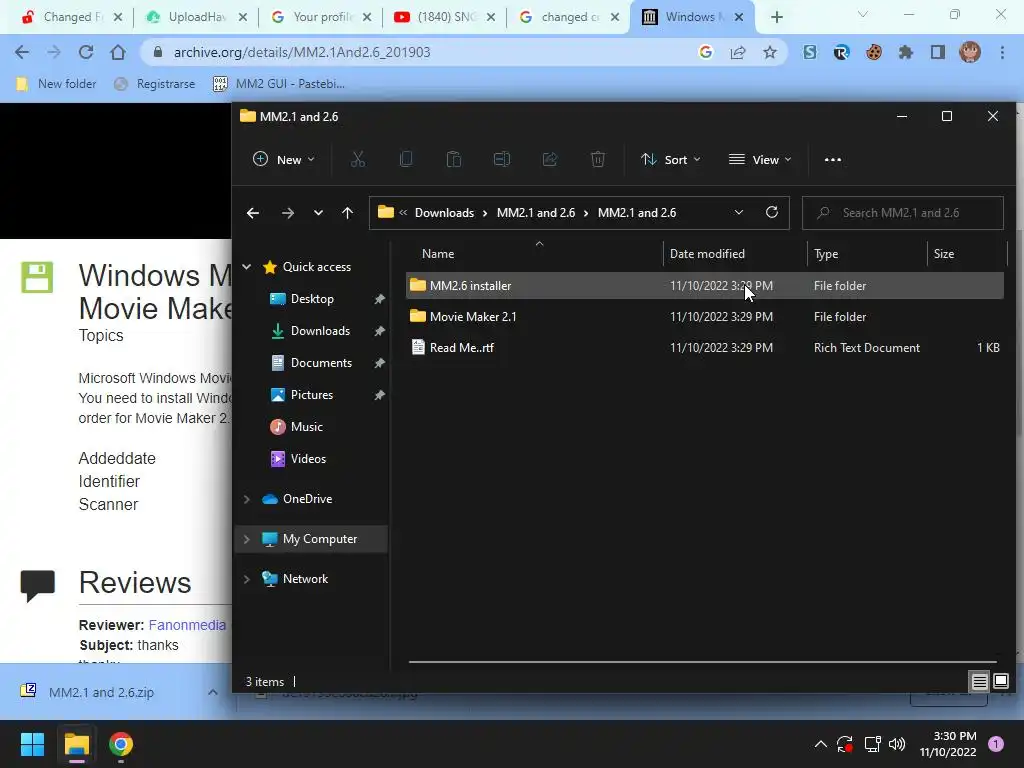Select Downloads in the navigation pane
1024x768 pixels.
[320, 331]
